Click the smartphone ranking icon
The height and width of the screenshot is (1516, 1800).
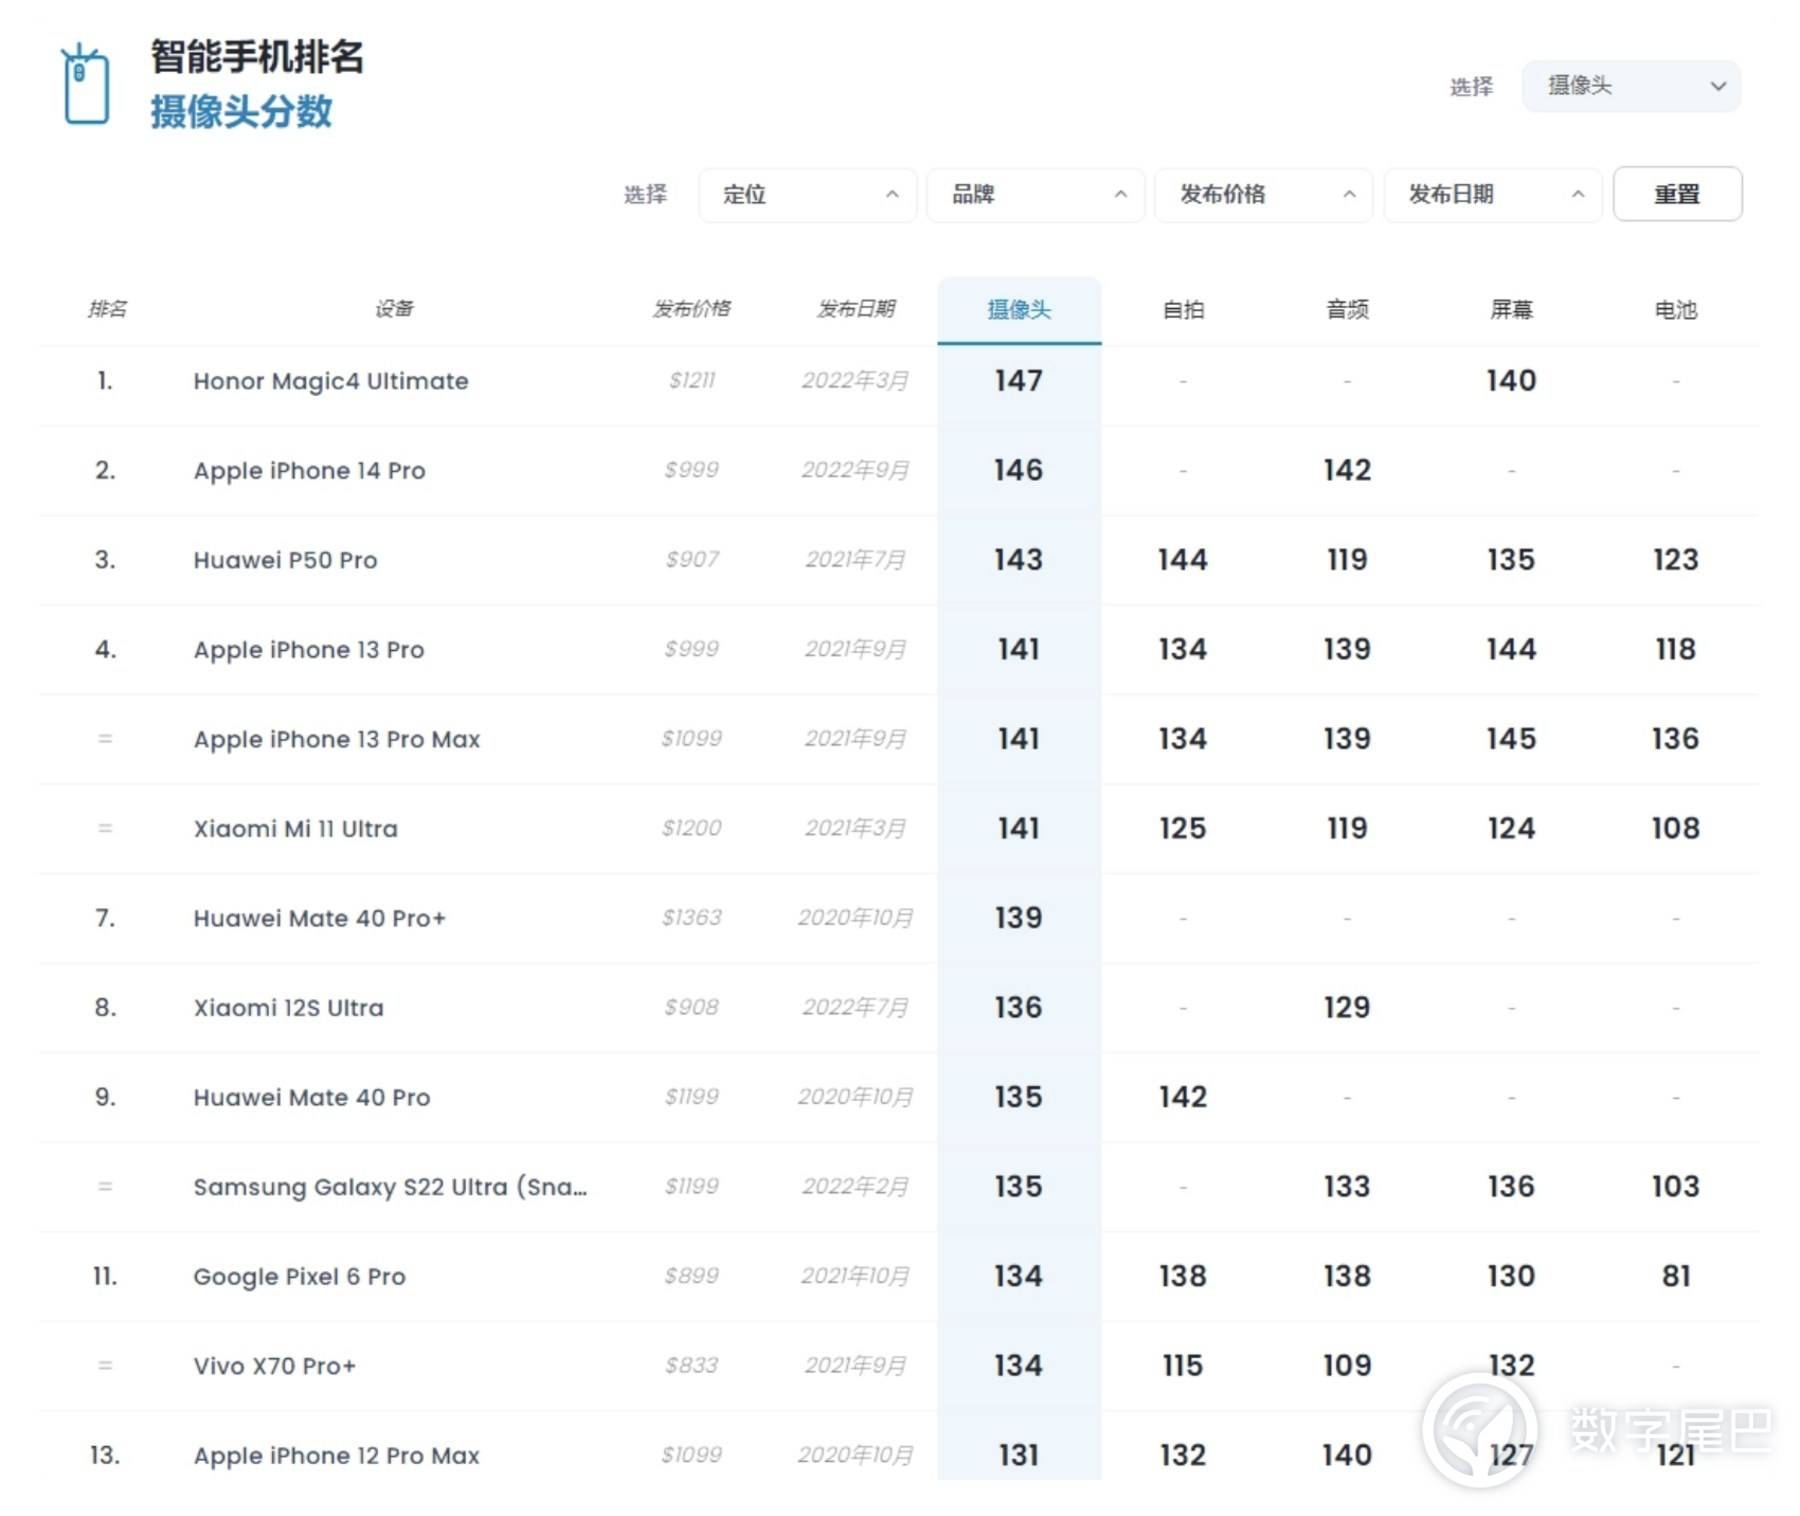pos(85,85)
